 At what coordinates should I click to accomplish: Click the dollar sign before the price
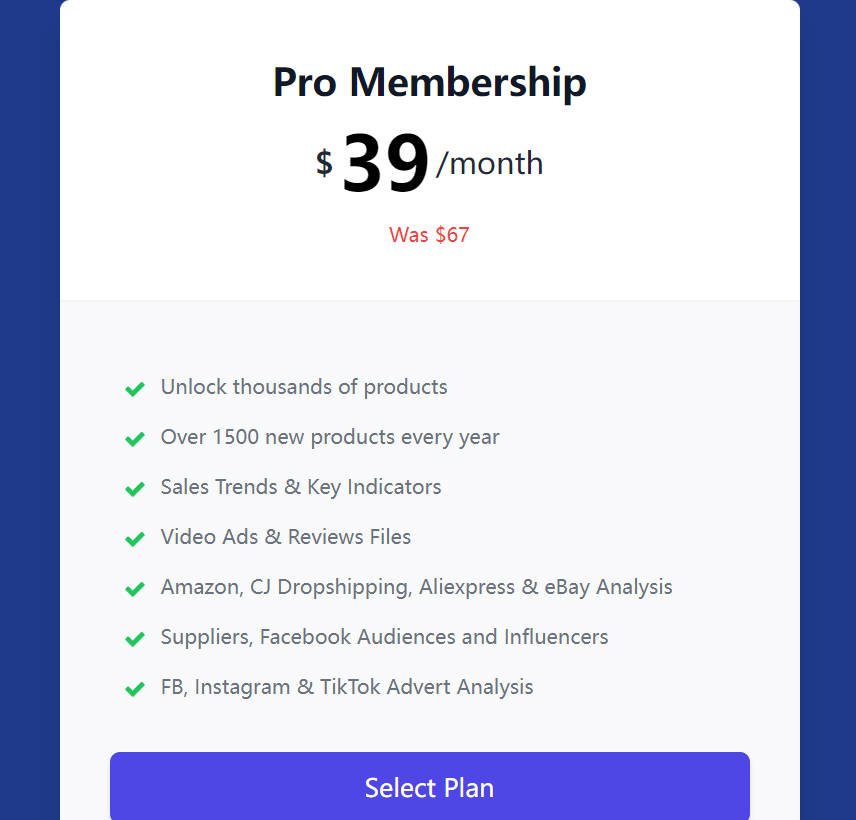pos(324,162)
